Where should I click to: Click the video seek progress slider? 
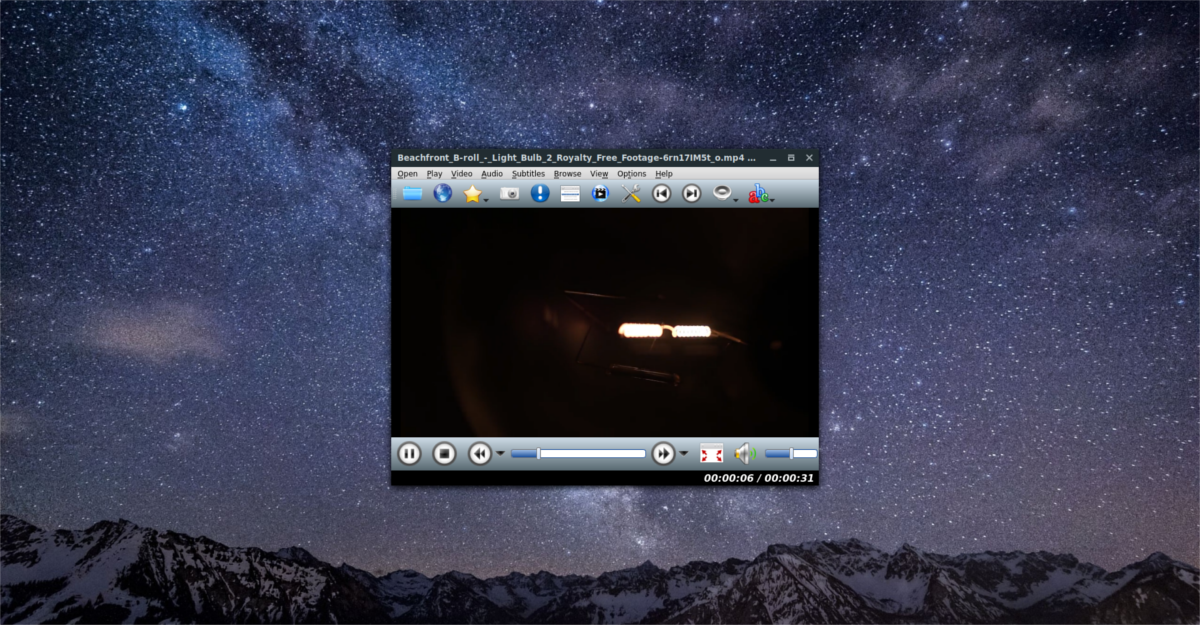(578, 453)
